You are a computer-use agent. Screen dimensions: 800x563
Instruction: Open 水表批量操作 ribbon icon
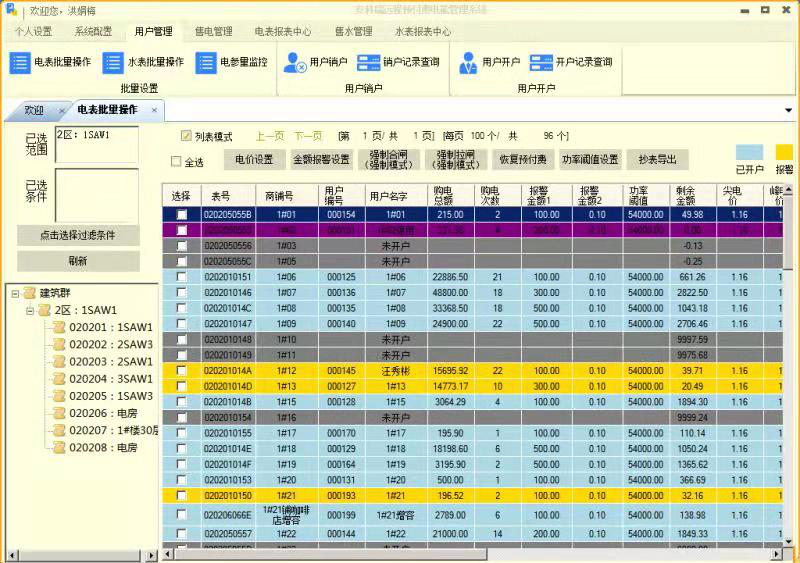pyautogui.click(x=113, y=63)
